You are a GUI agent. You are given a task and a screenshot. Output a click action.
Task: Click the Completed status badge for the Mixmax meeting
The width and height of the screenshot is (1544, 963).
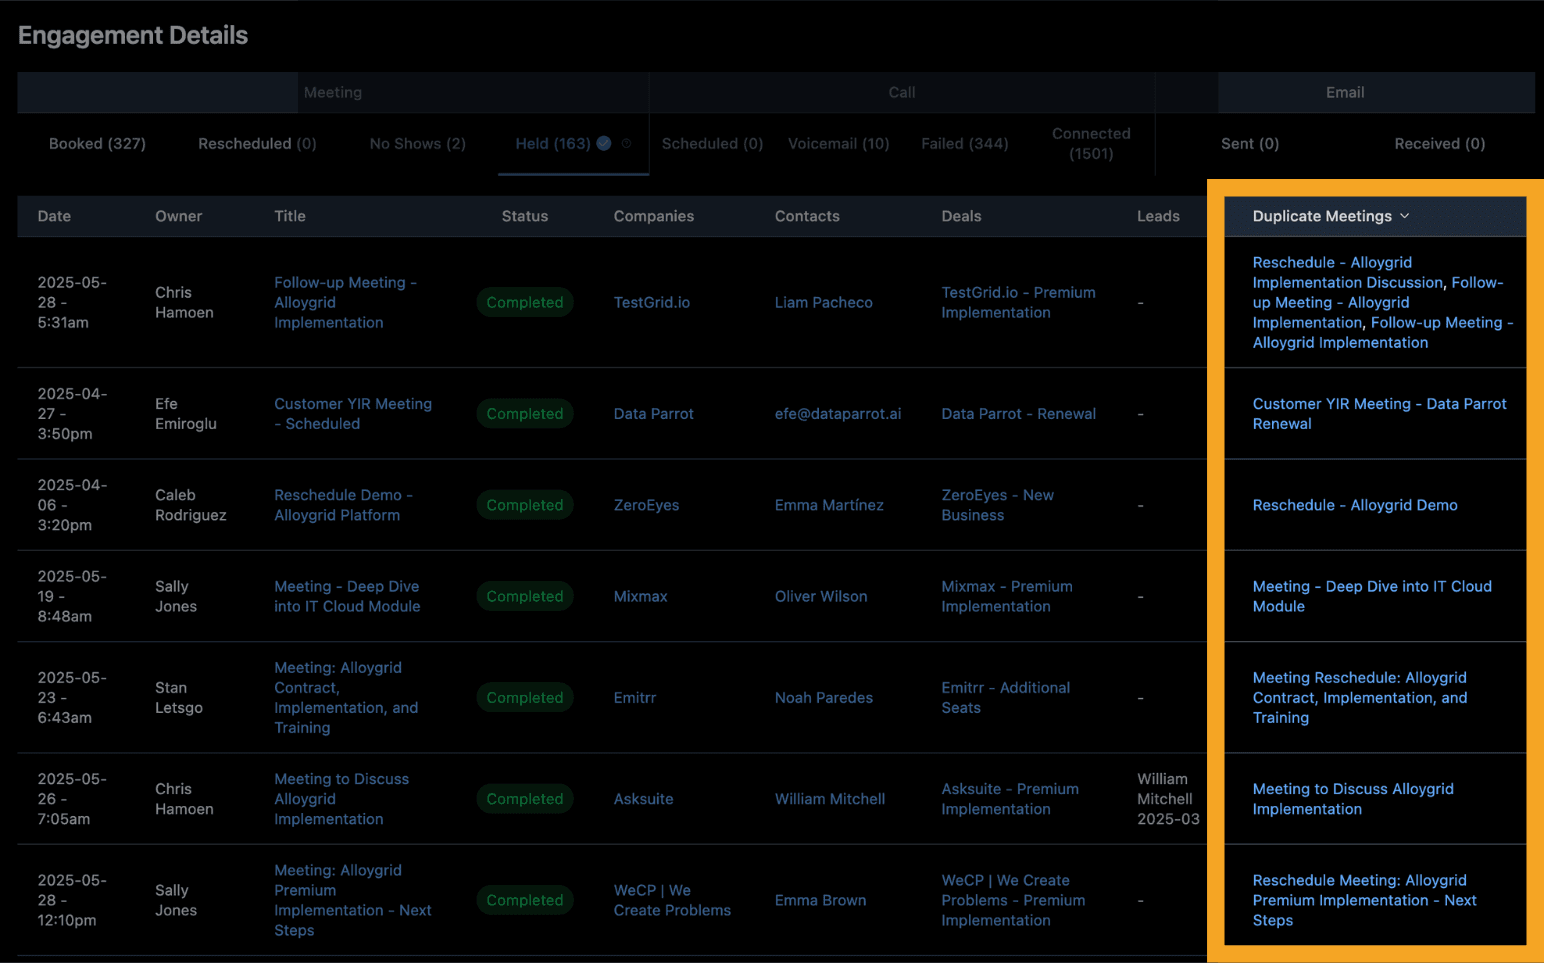point(524,596)
